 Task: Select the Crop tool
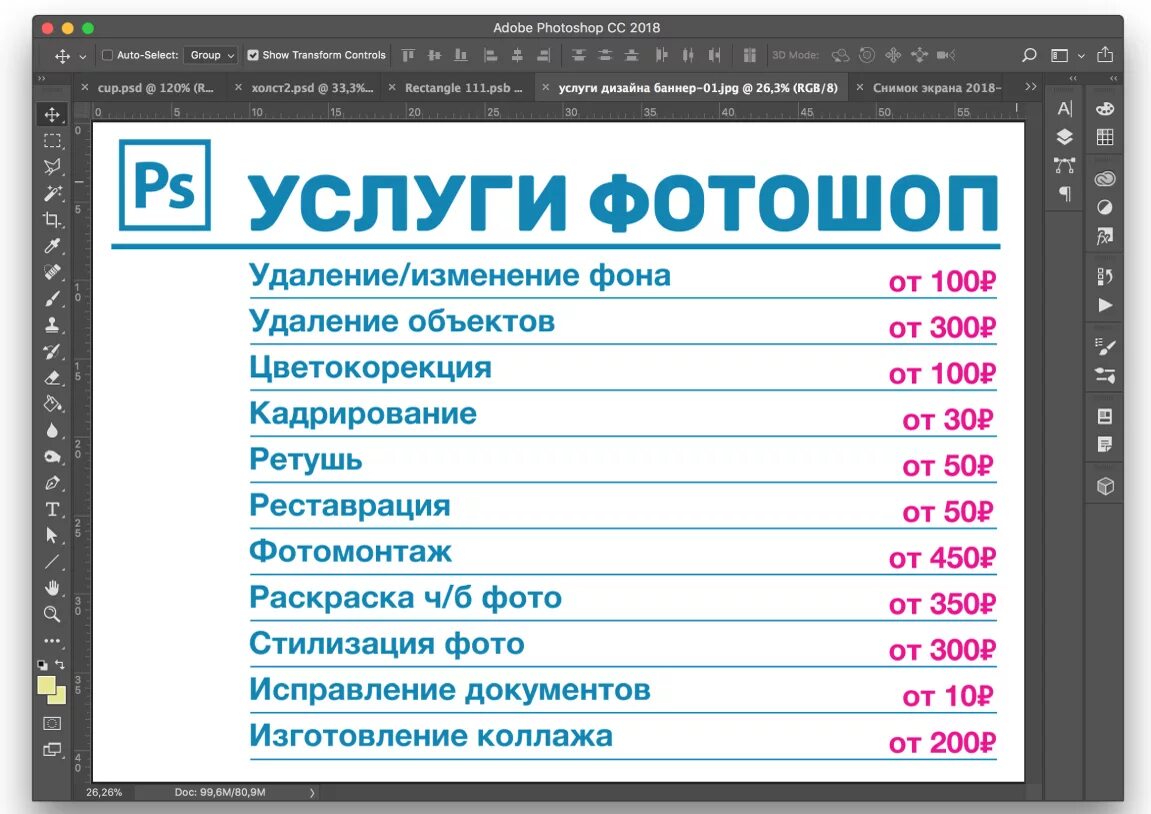(52, 219)
